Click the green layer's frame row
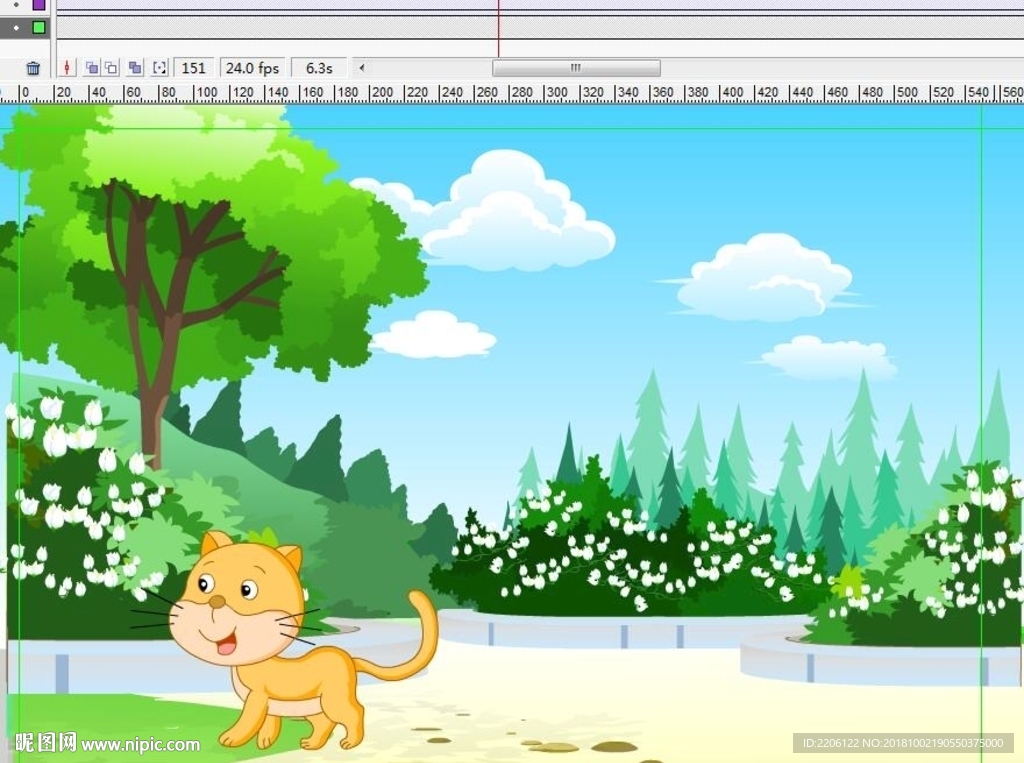 point(539,27)
